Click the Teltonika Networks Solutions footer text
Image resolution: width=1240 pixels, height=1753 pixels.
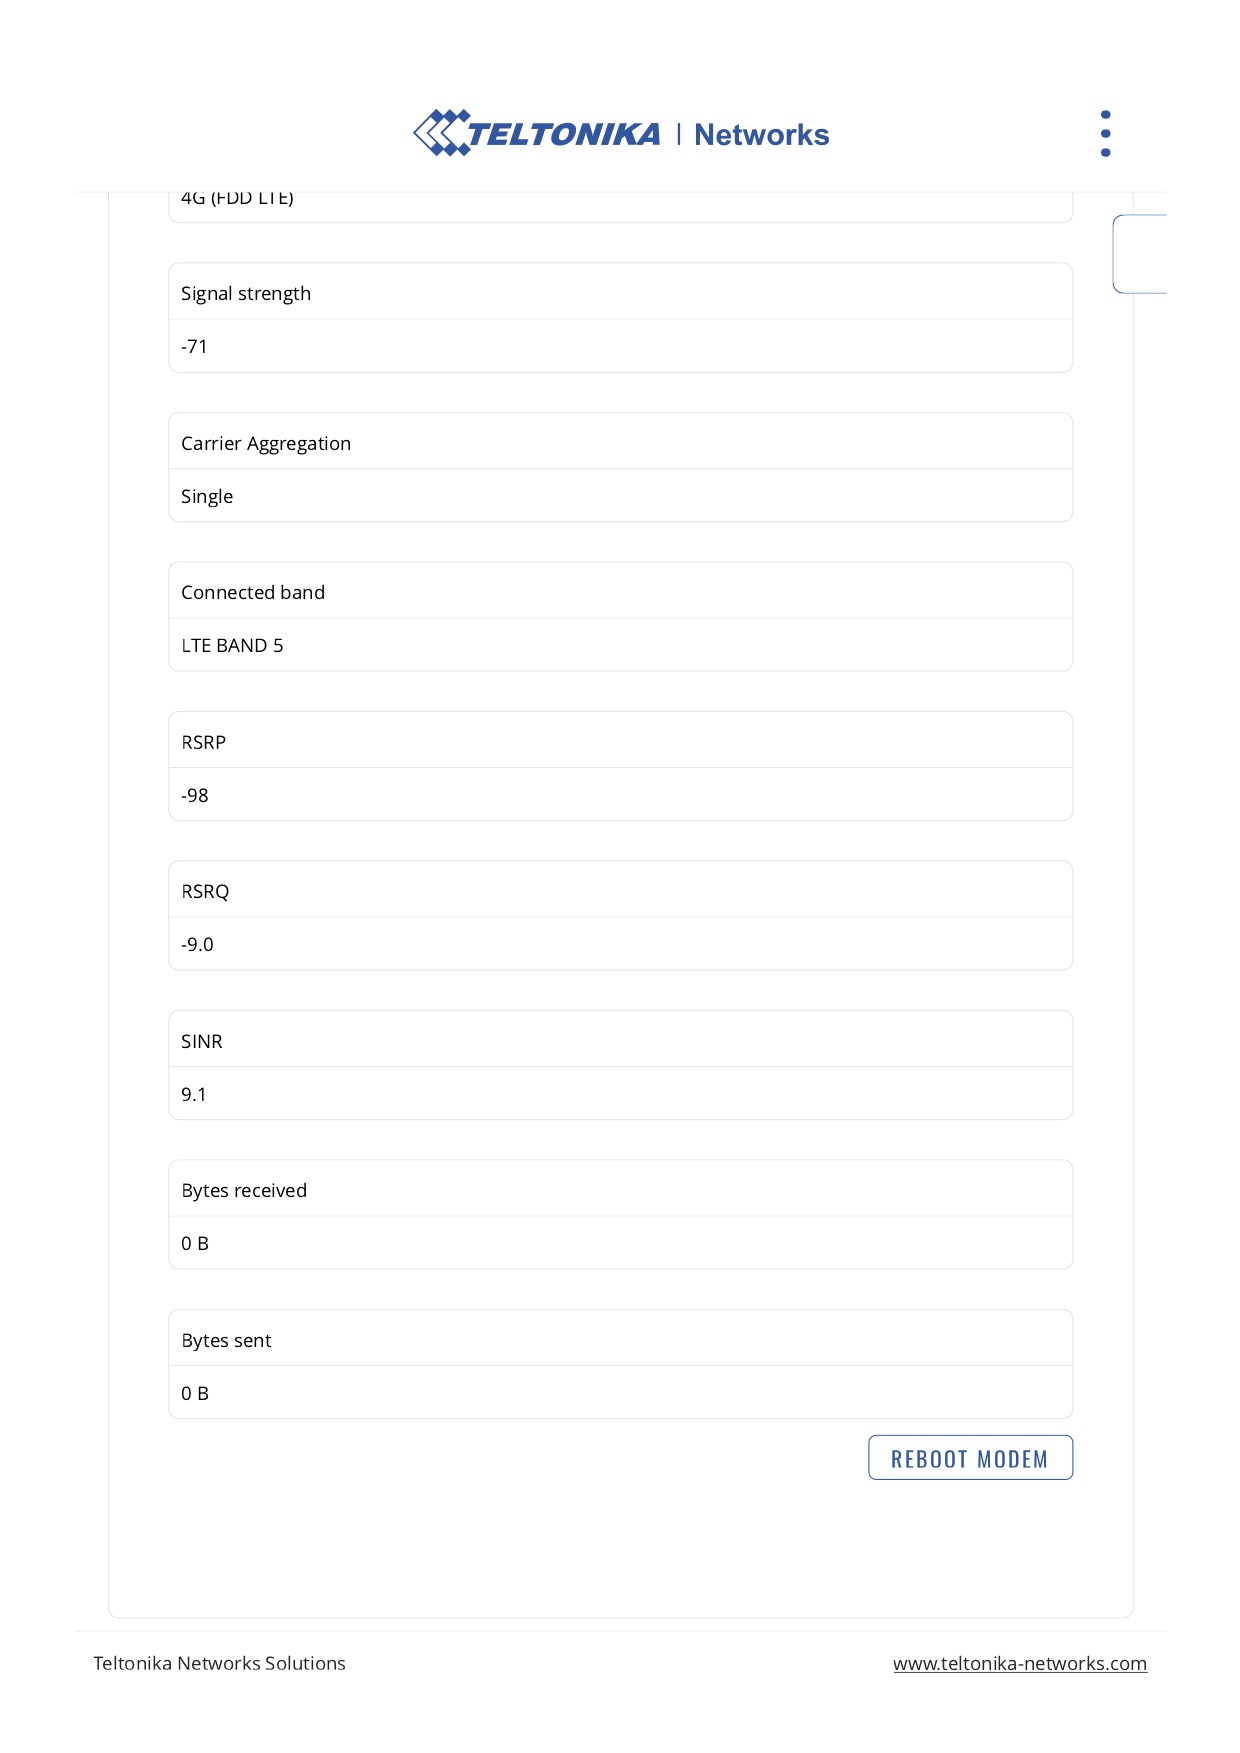tap(220, 1663)
